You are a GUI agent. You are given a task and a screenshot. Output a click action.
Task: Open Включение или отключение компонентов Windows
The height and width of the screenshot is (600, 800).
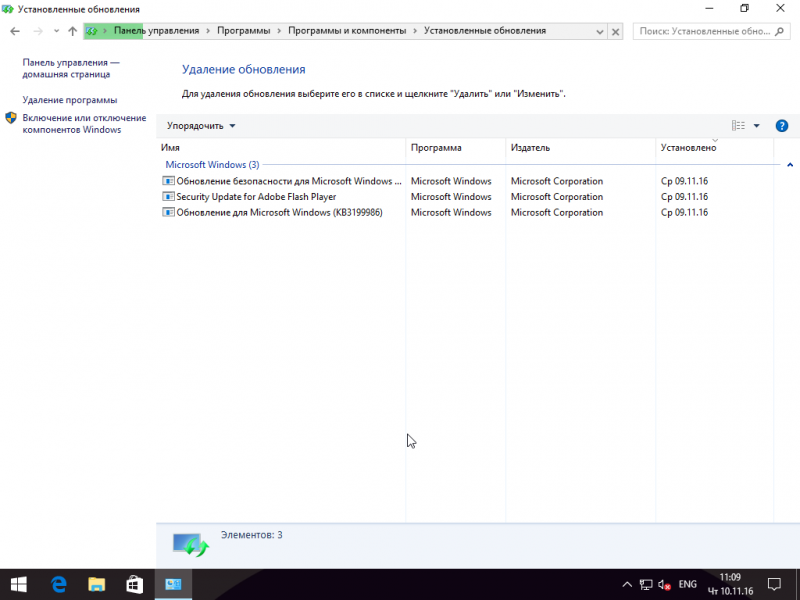tap(84, 123)
